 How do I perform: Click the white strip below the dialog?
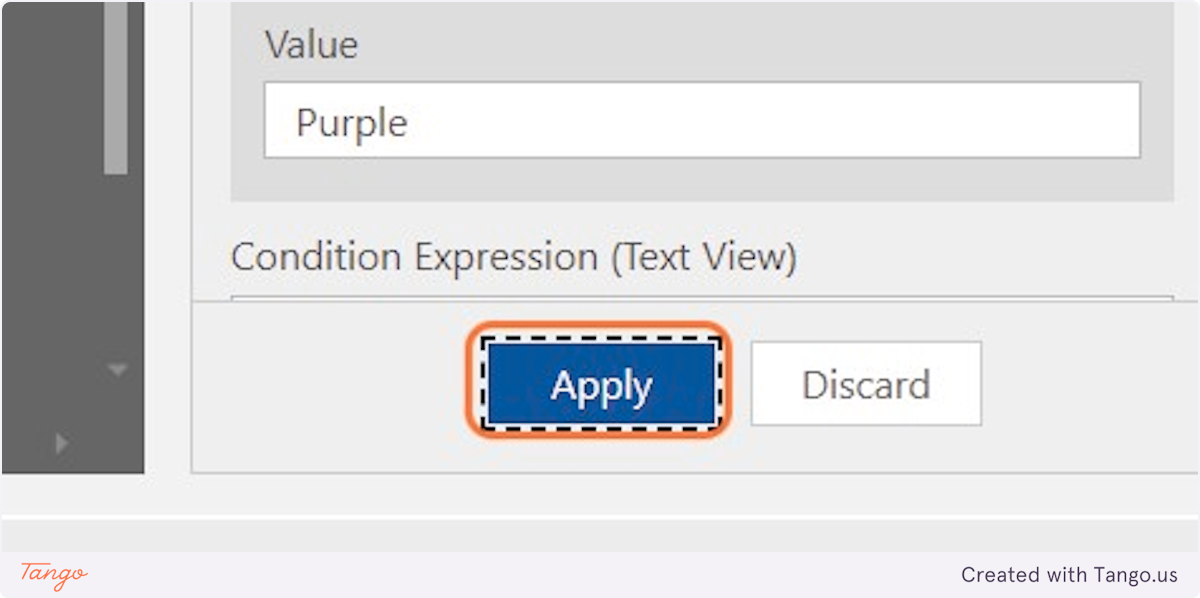pyautogui.click(x=600, y=516)
